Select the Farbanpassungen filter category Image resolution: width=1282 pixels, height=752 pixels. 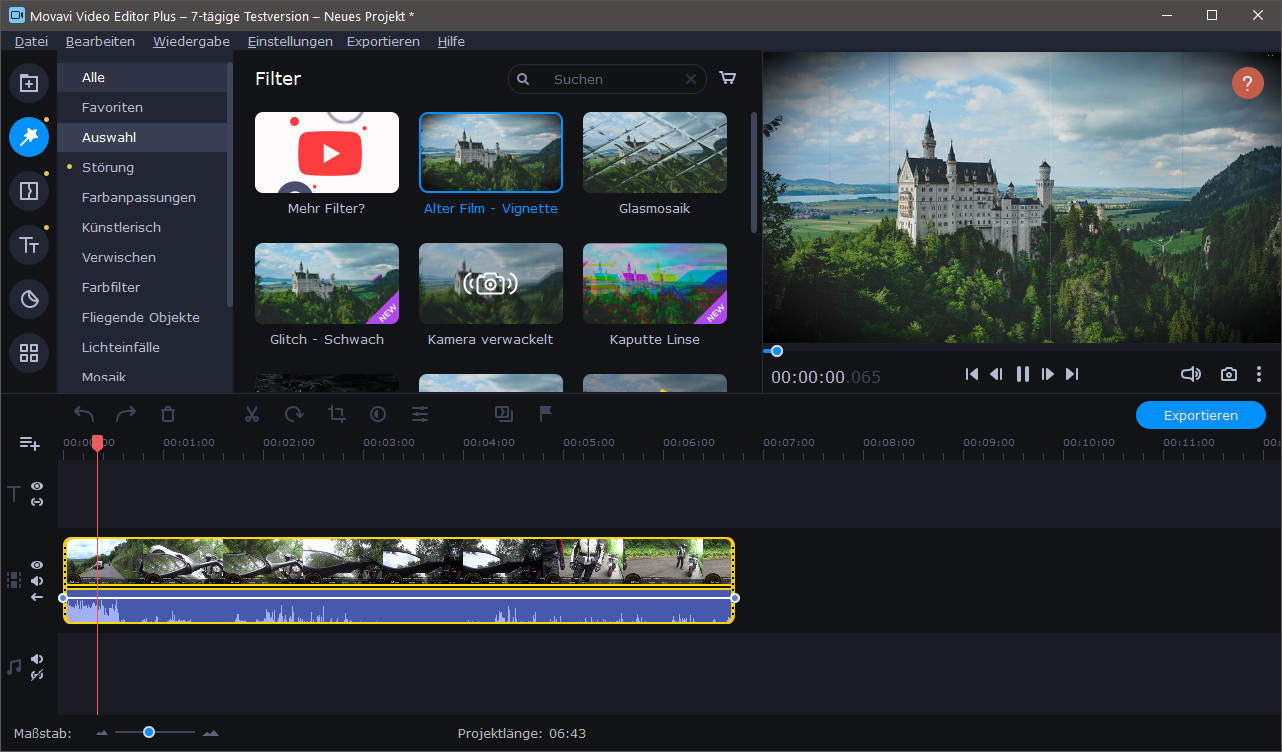tap(139, 197)
